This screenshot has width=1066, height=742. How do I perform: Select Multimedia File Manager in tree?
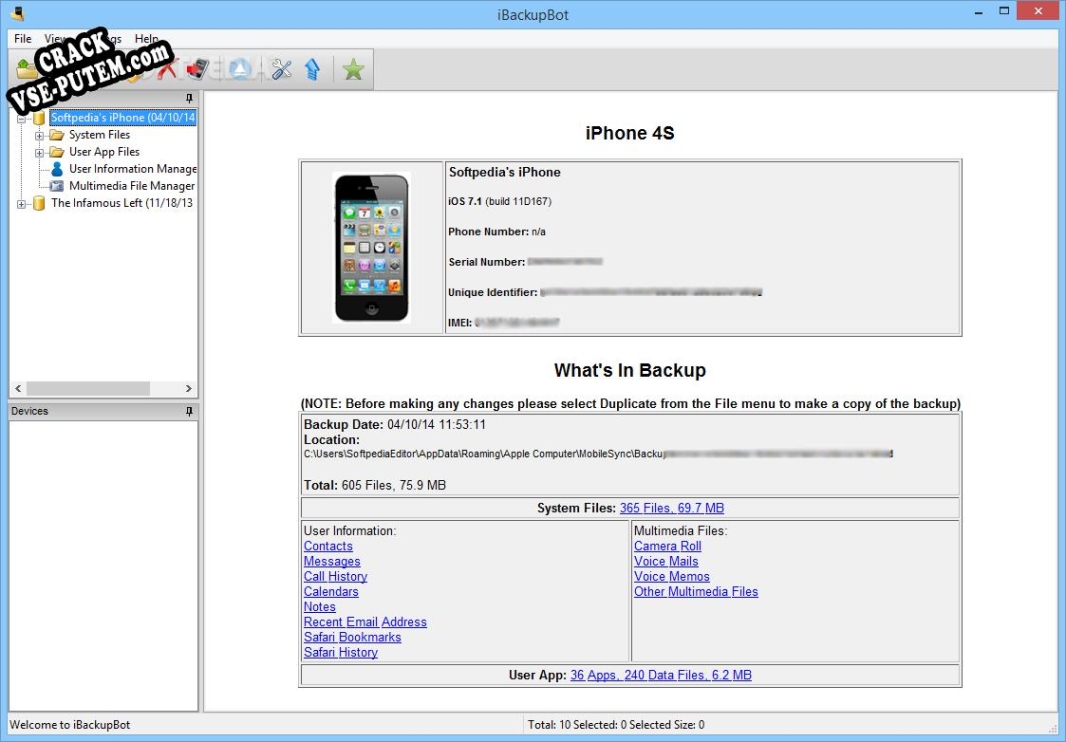point(131,186)
